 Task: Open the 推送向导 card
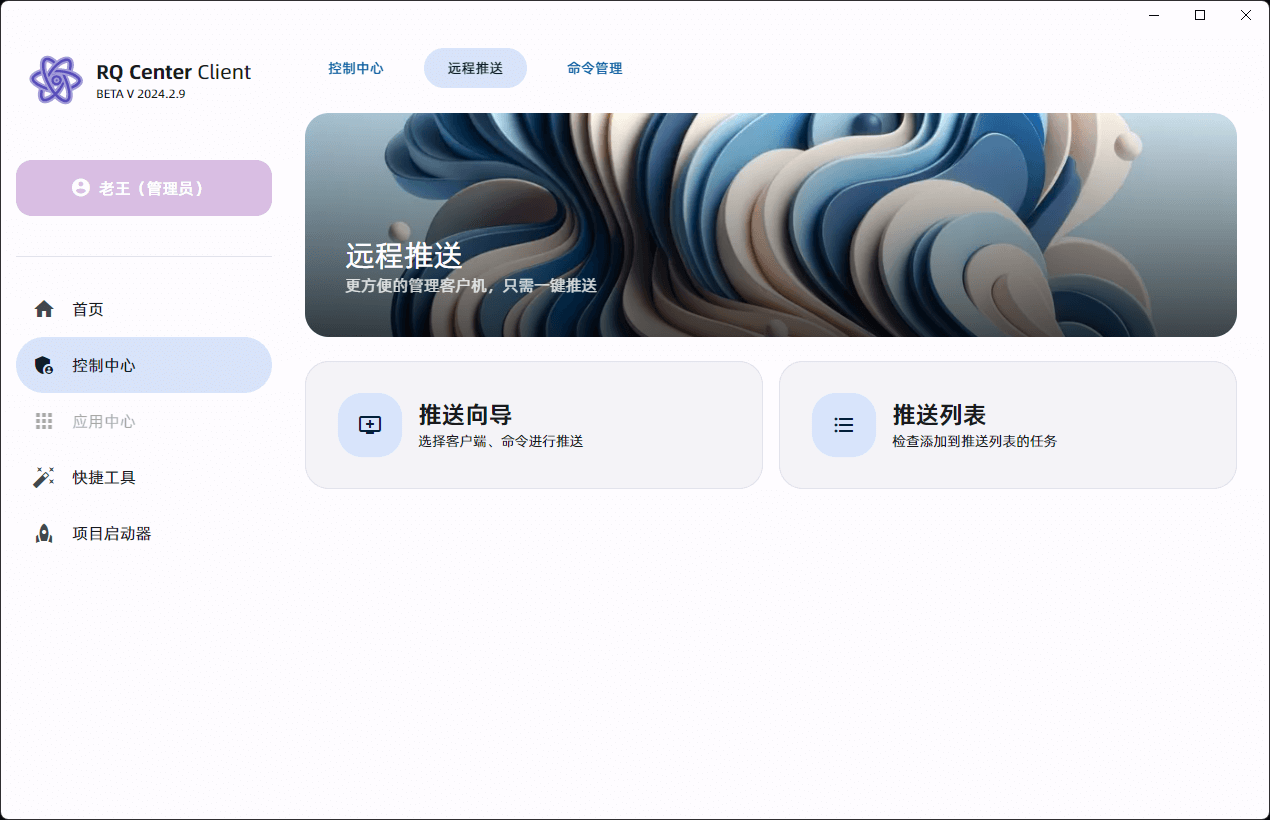[x=535, y=424]
